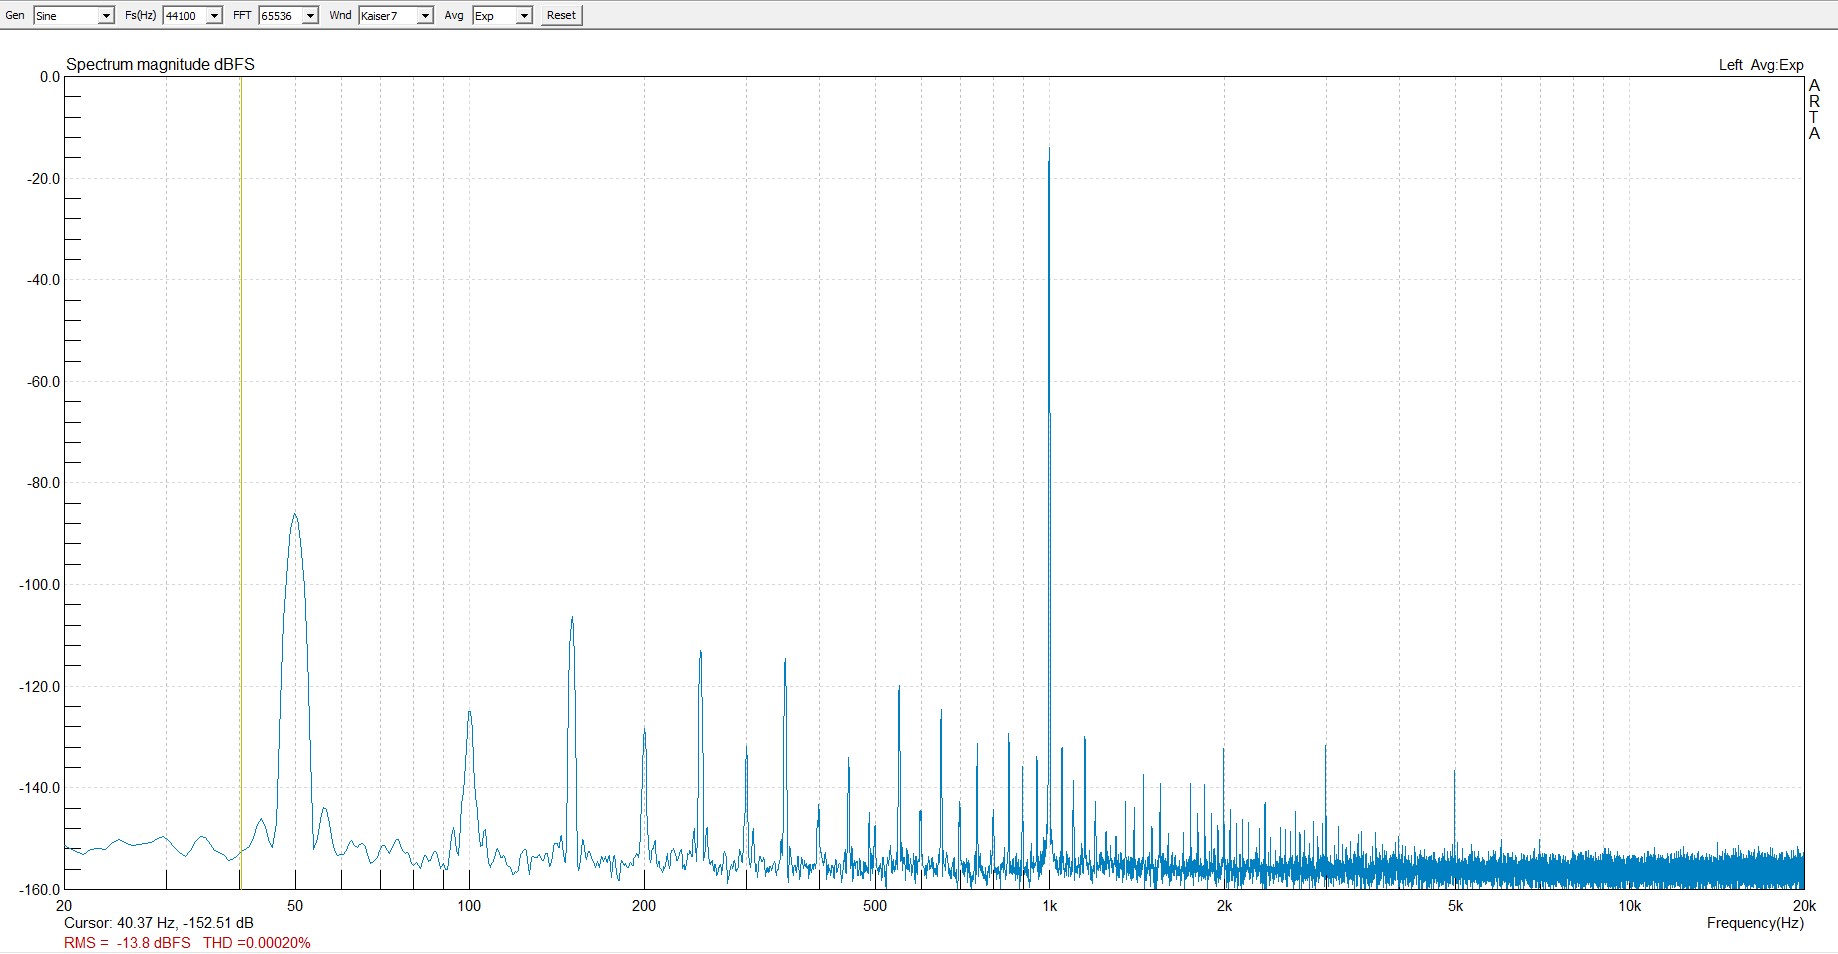Click the 500 Hz frequency axis label
Viewport: 1838px width, 954px height.
pyautogui.click(x=875, y=906)
